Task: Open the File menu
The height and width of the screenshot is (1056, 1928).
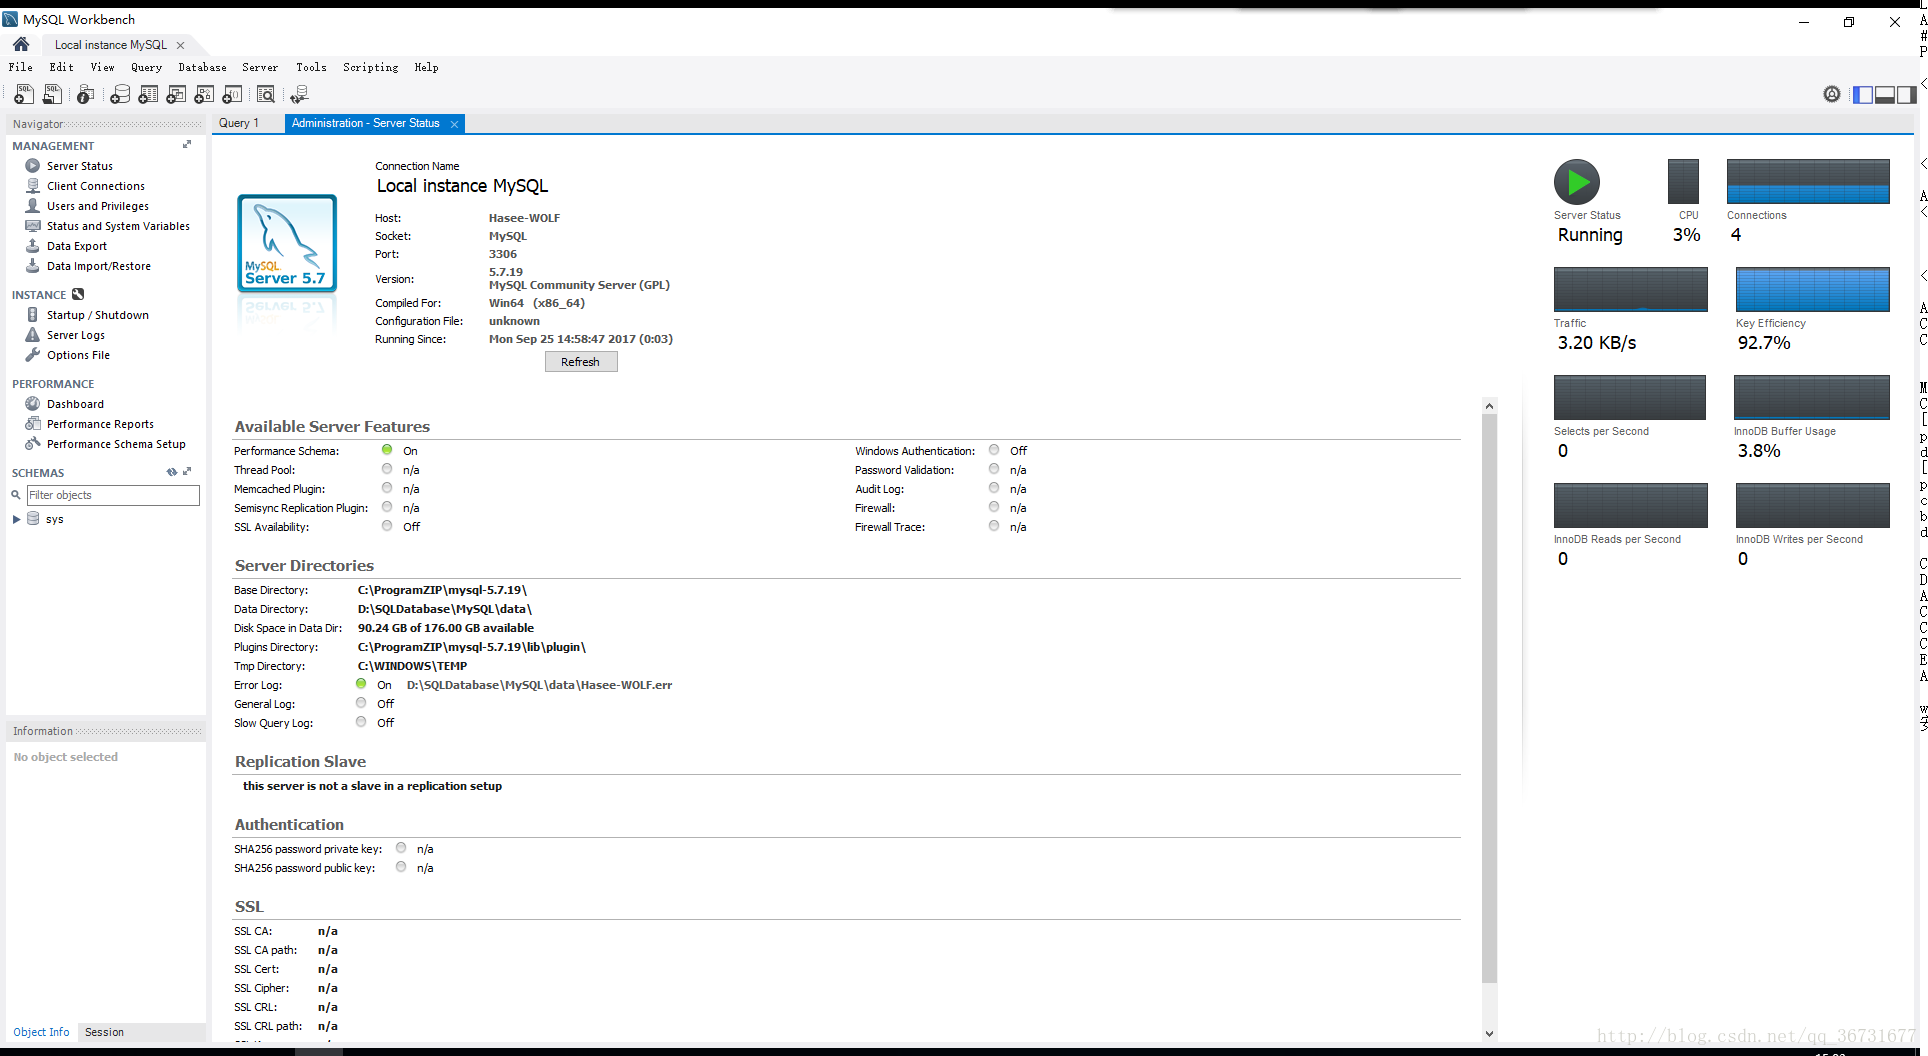Action: tap(21, 67)
